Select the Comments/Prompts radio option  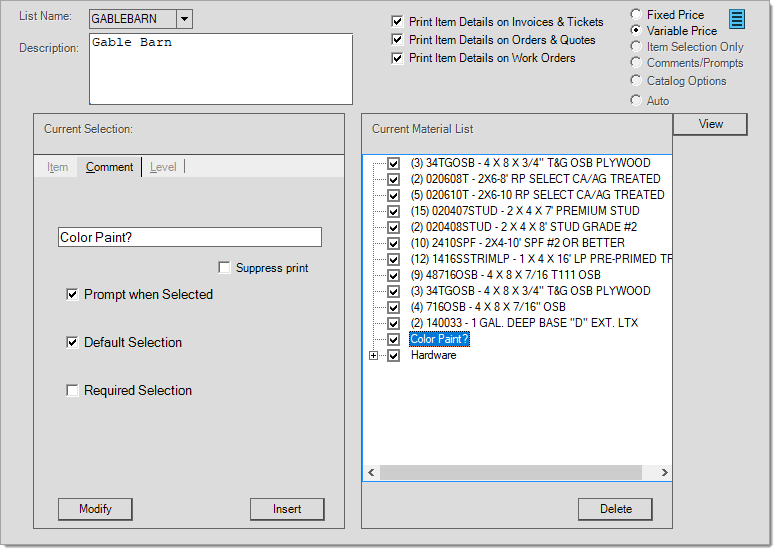tap(636, 63)
